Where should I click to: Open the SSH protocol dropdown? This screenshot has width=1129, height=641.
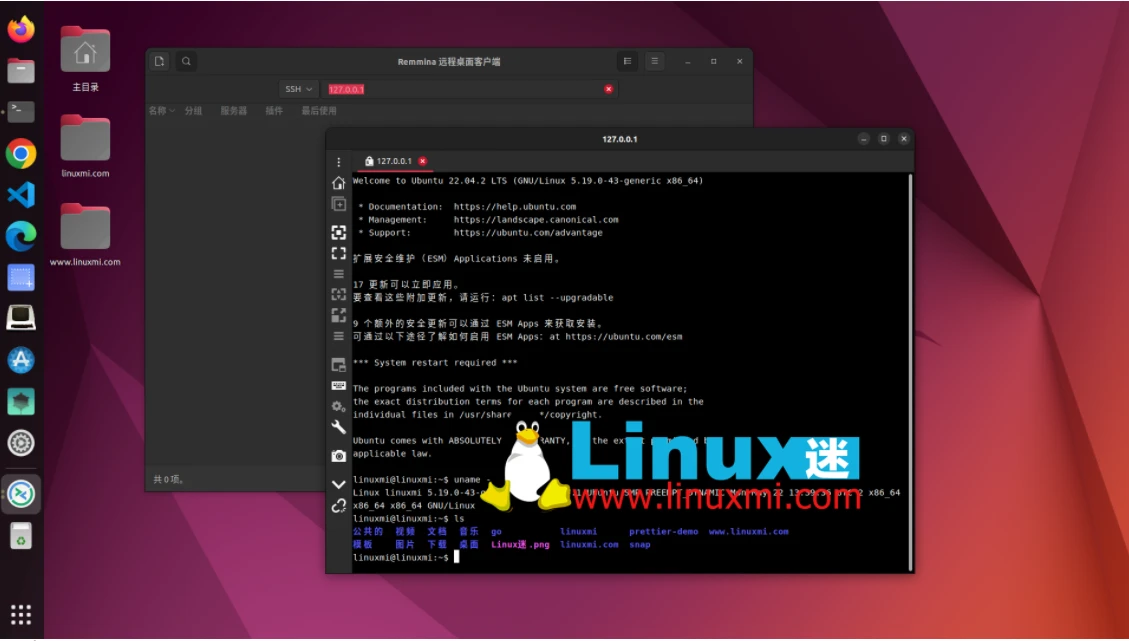(x=298, y=89)
